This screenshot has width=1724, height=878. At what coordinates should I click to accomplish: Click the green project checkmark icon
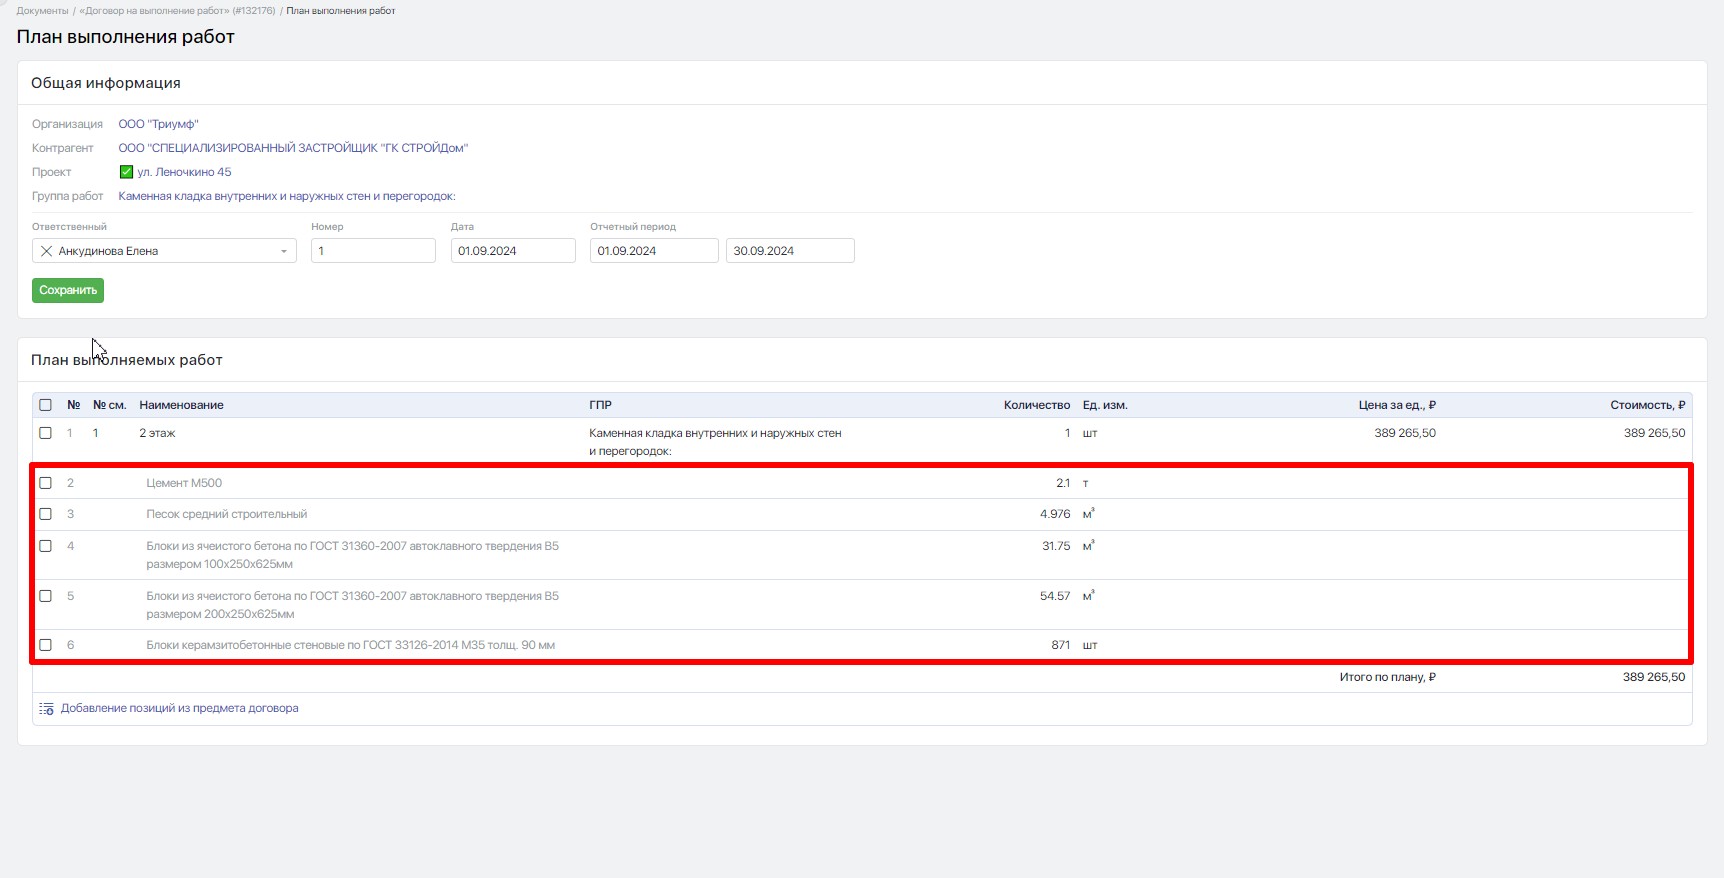tap(126, 172)
